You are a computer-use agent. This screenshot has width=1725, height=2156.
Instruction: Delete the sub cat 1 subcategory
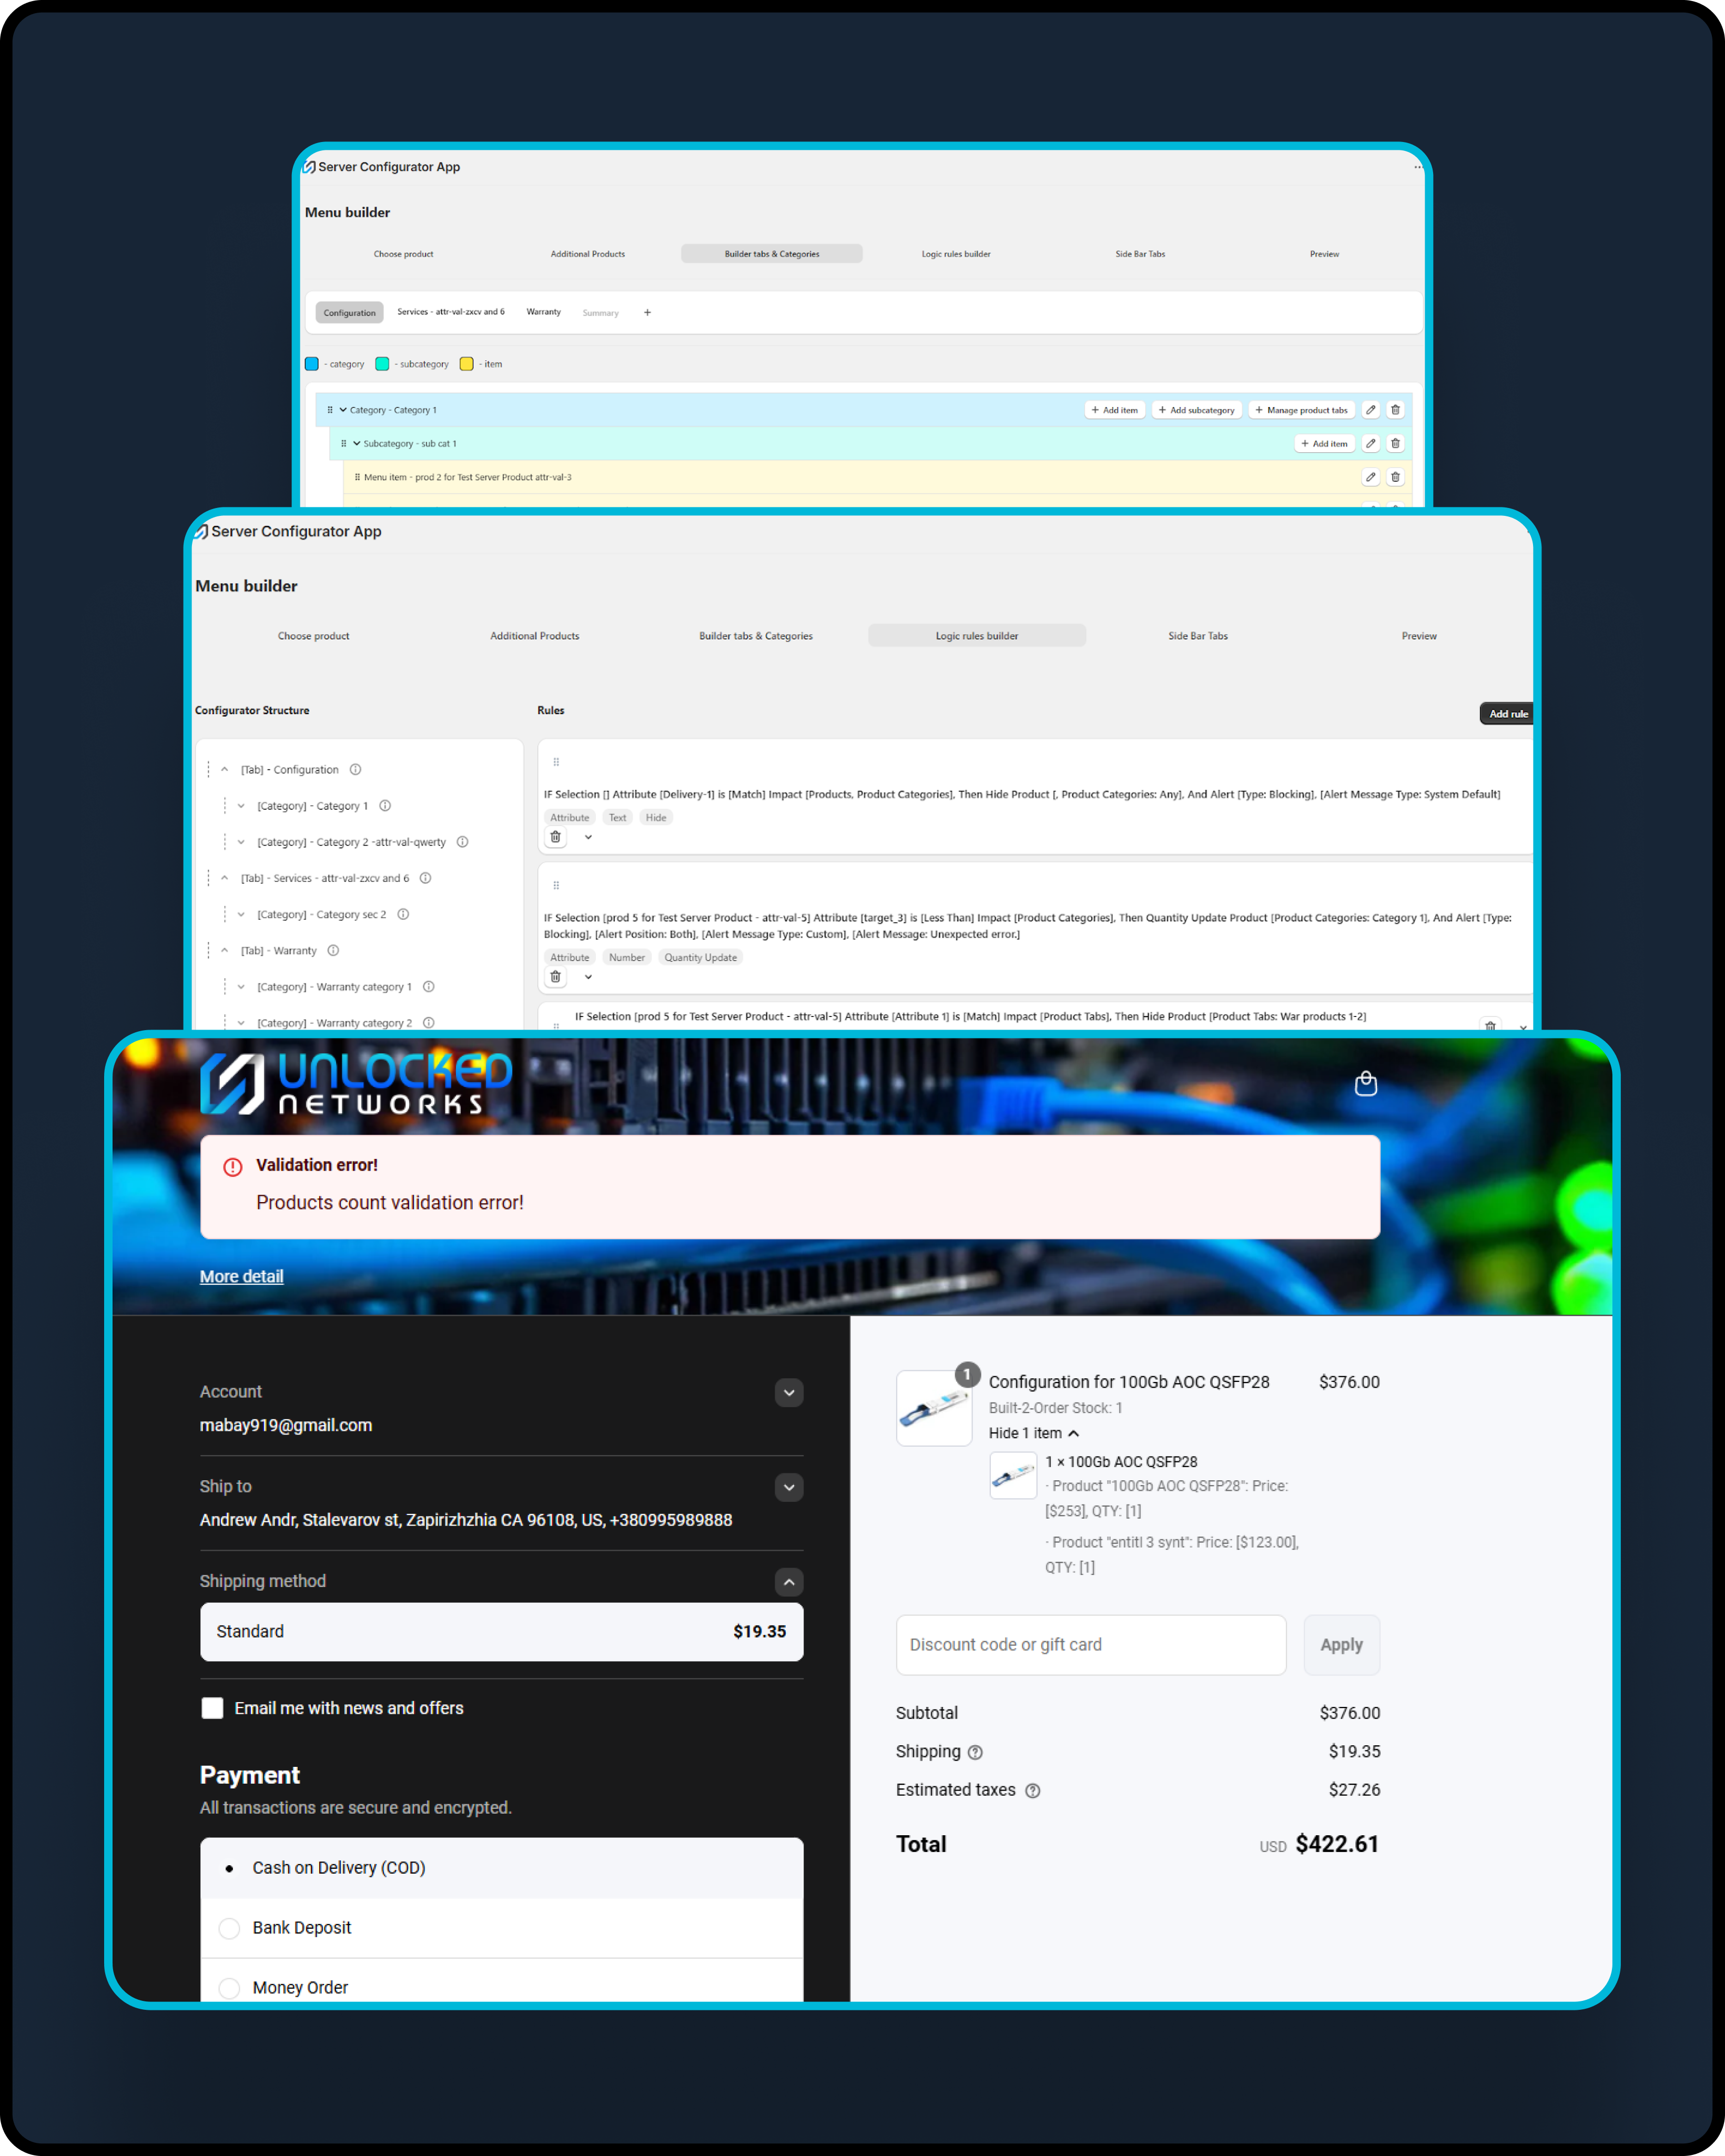tap(1395, 444)
